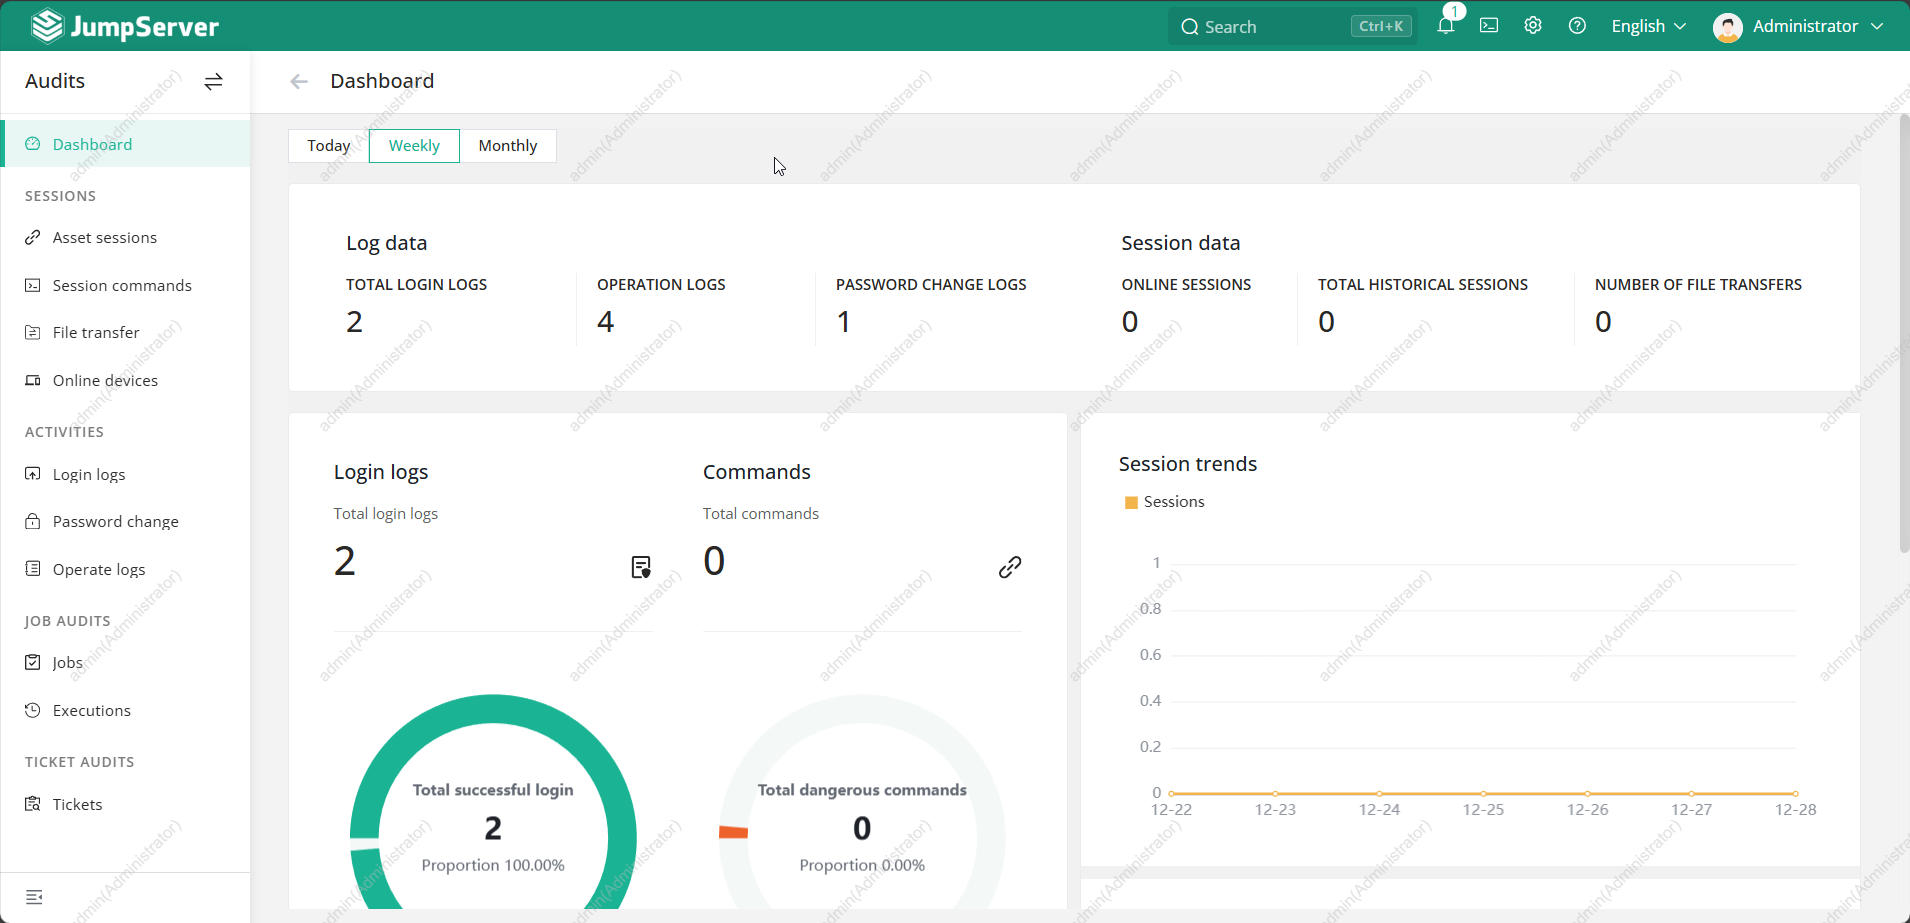Expand the English language dropdown
This screenshot has height=923, width=1910.
tap(1648, 26)
